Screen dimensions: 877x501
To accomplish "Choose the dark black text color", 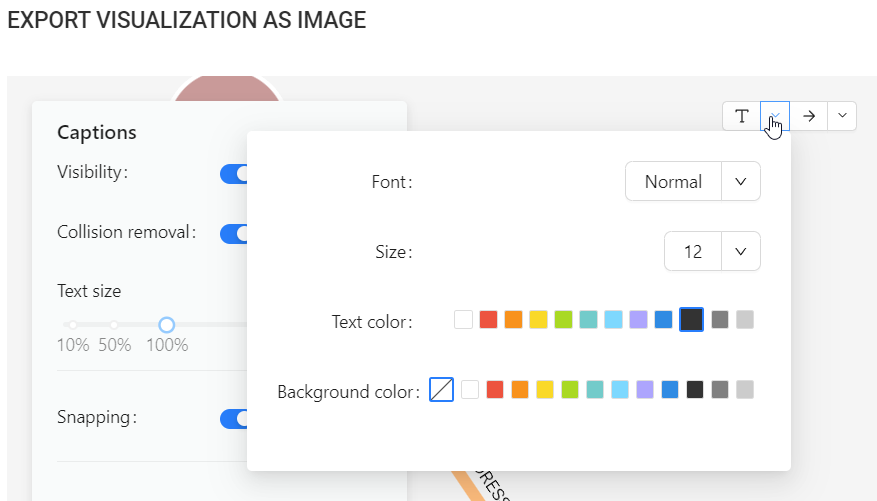I will pos(691,320).
